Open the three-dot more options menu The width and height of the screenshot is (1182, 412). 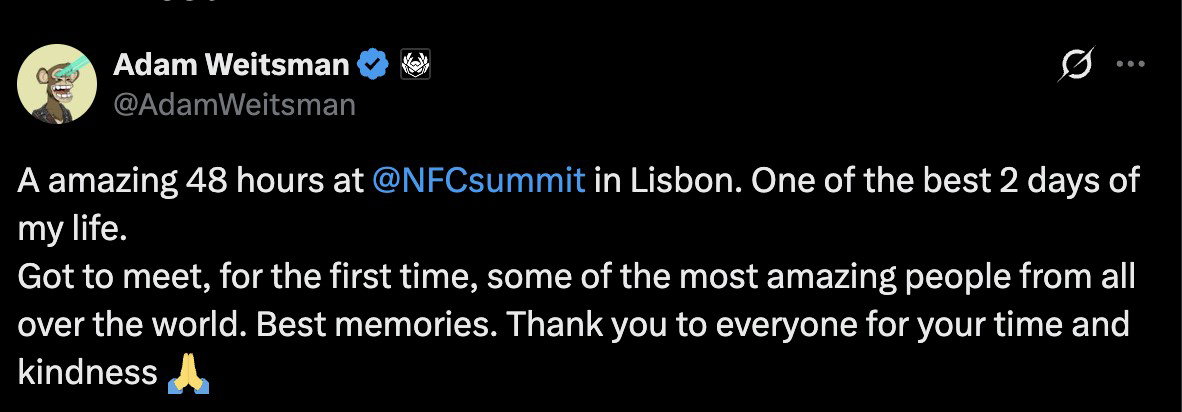pyautogui.click(x=1131, y=65)
